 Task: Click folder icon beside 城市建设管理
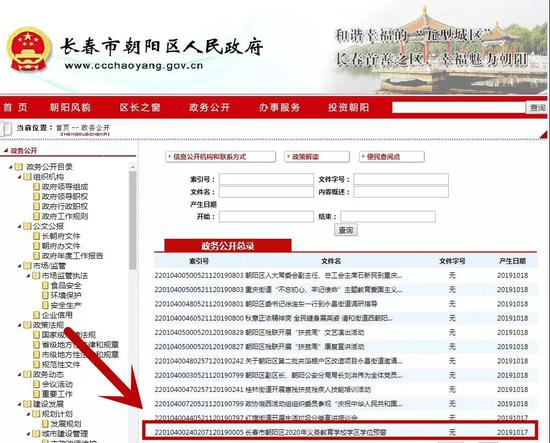pos(36,434)
